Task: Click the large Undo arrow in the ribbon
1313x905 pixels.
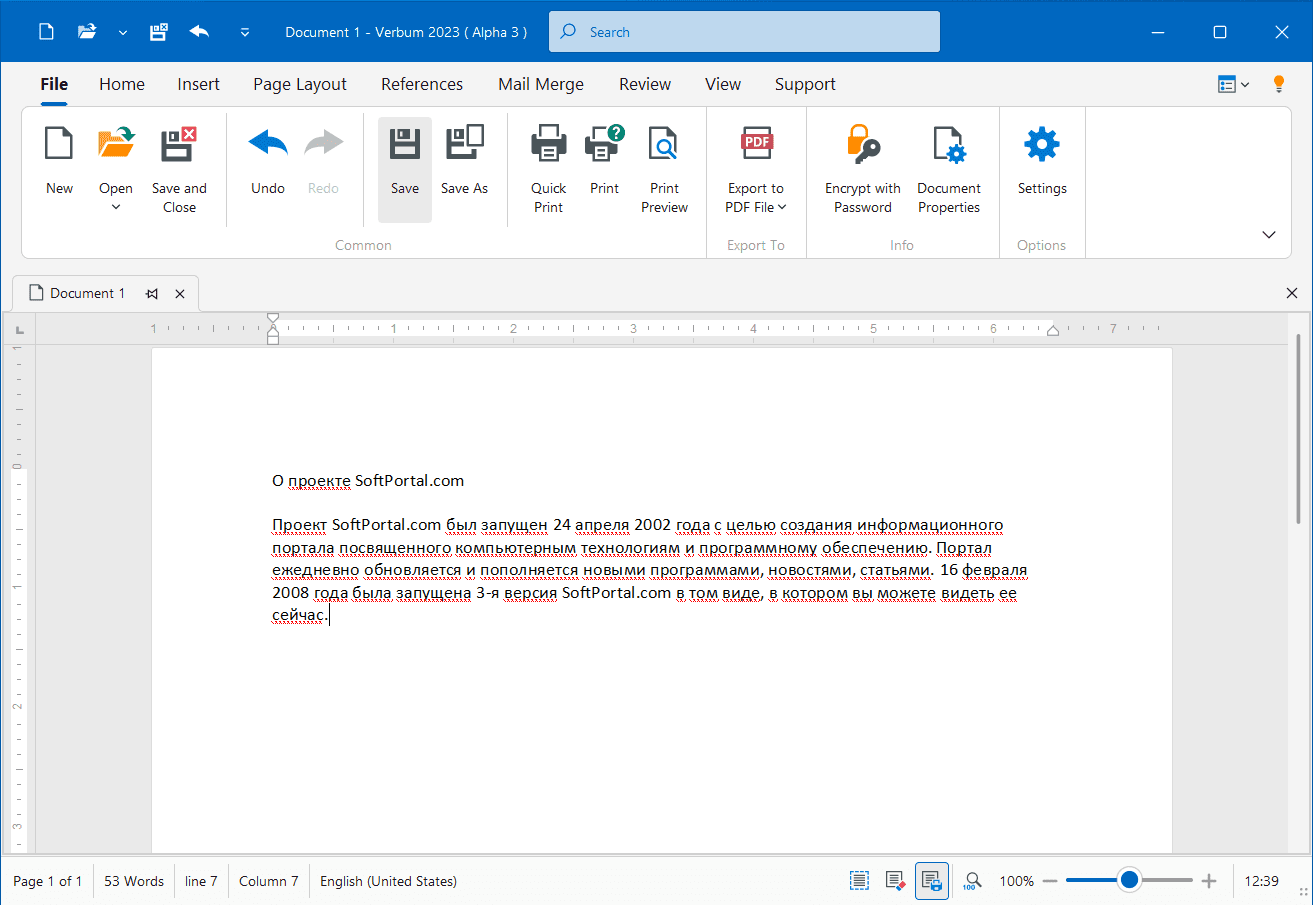Action: pos(268,144)
